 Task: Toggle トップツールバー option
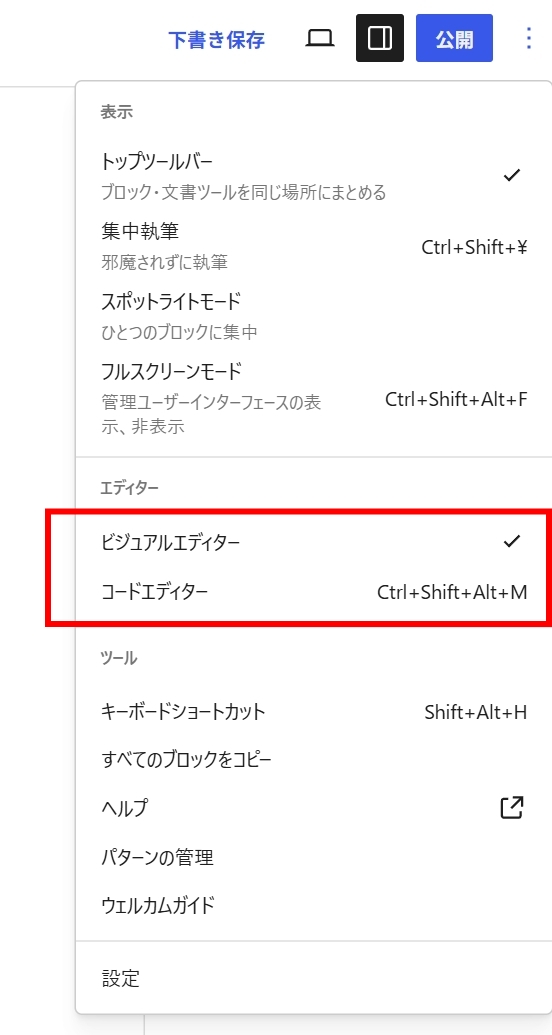(x=314, y=176)
